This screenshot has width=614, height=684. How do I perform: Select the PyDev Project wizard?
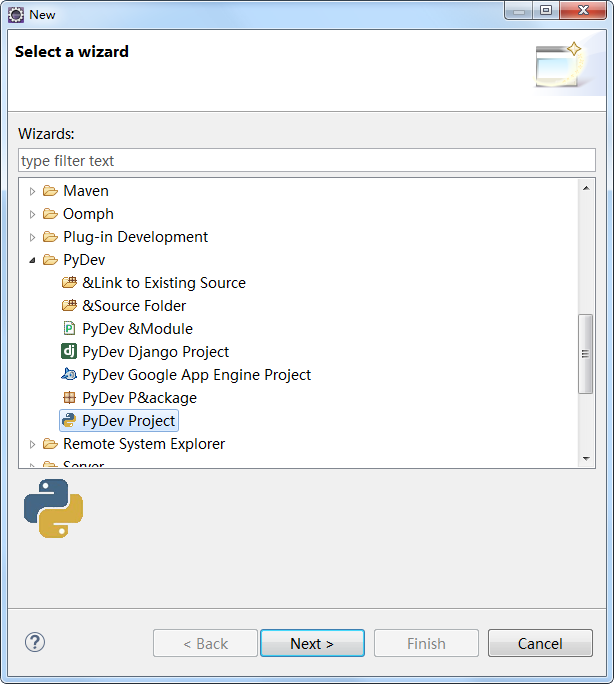click(128, 421)
